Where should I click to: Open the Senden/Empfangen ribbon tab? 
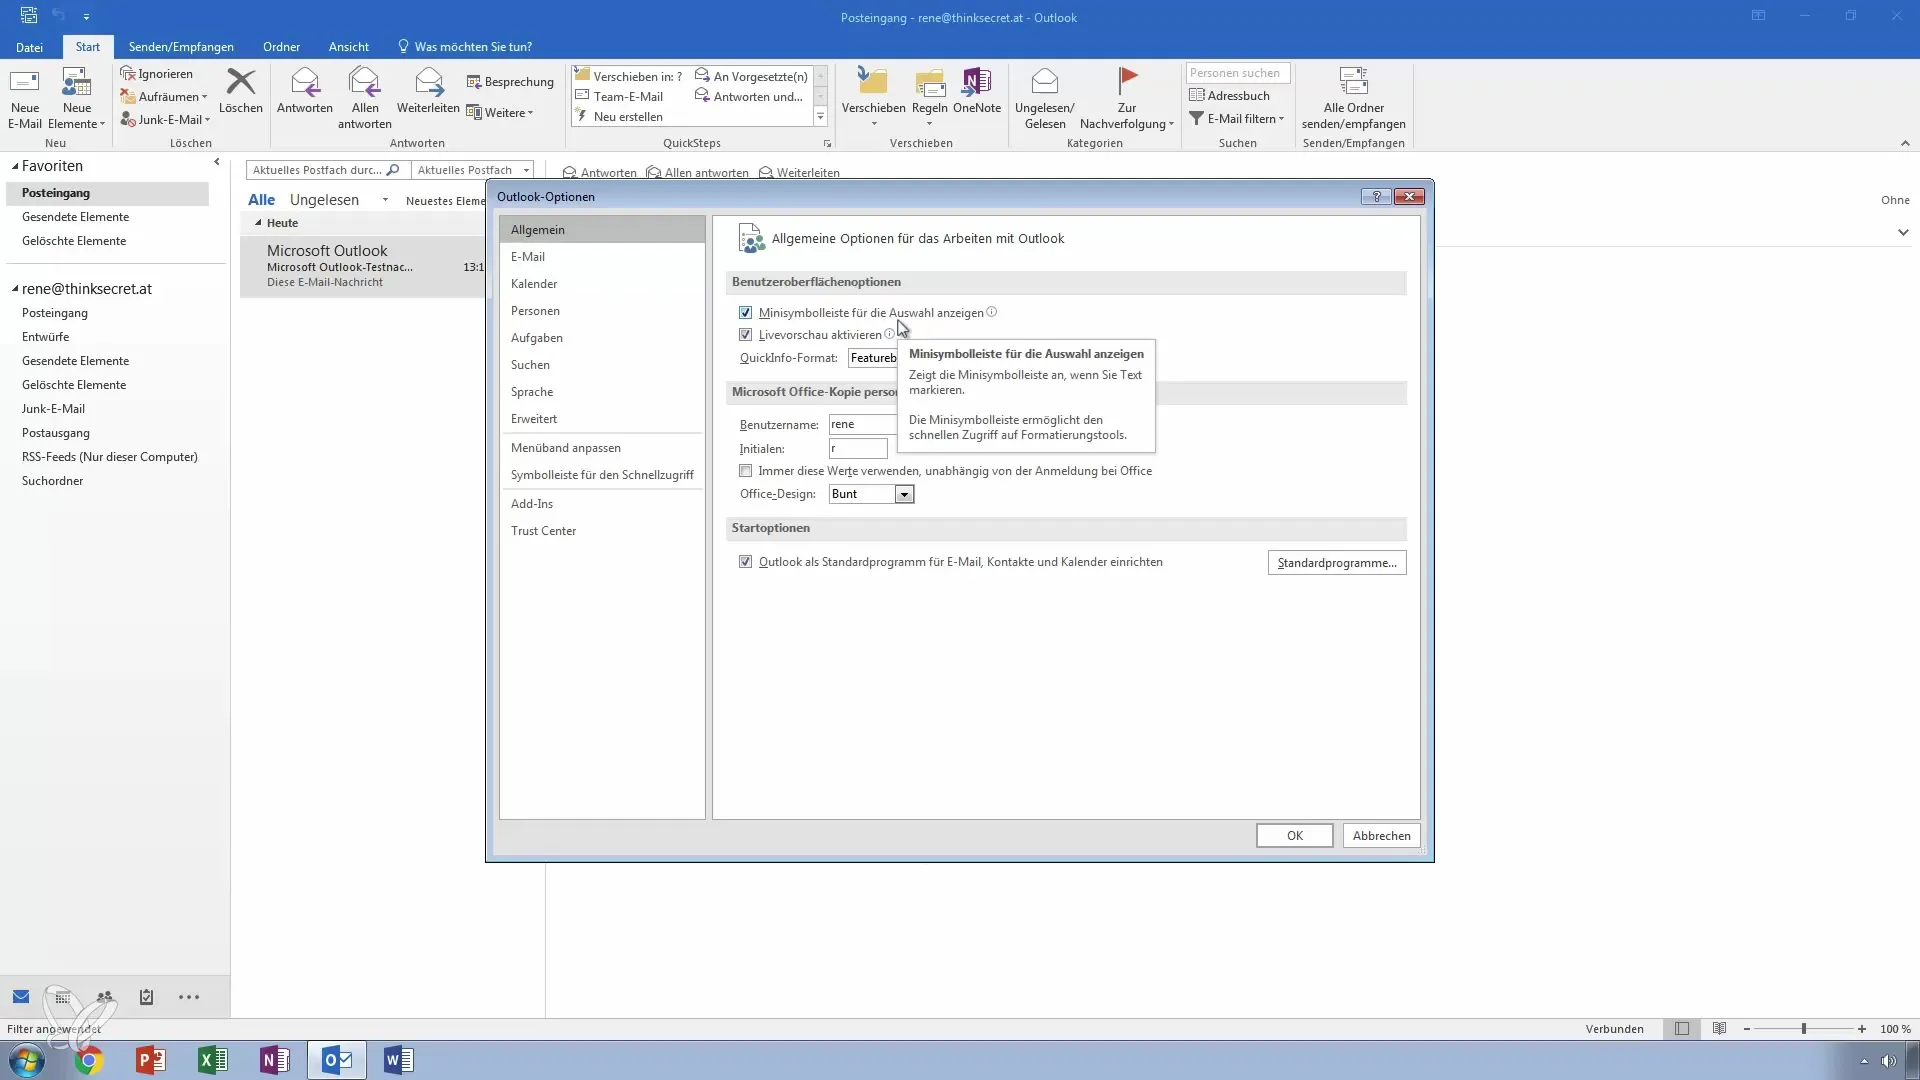tap(181, 47)
